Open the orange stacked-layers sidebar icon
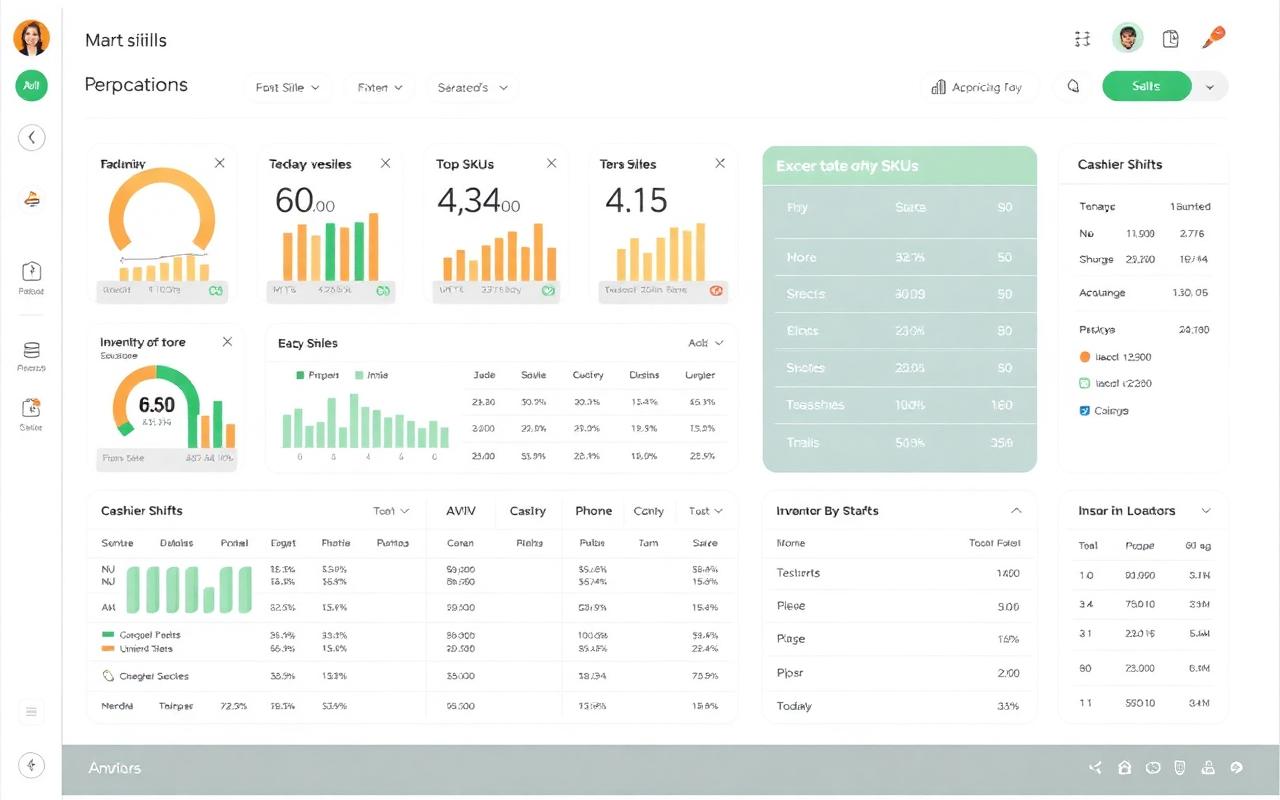 click(x=32, y=199)
